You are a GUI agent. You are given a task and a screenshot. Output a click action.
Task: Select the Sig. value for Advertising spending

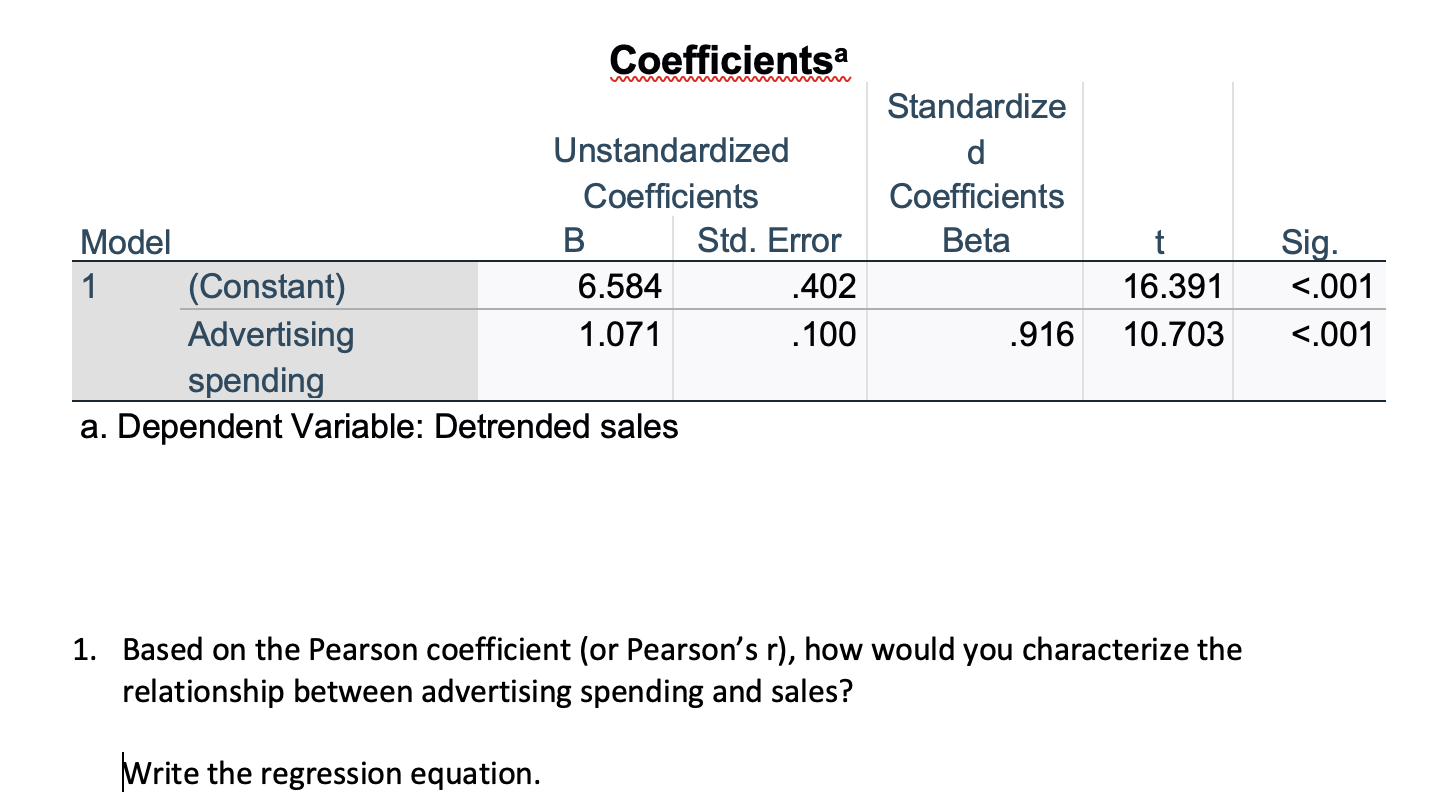pyautogui.click(x=1332, y=333)
